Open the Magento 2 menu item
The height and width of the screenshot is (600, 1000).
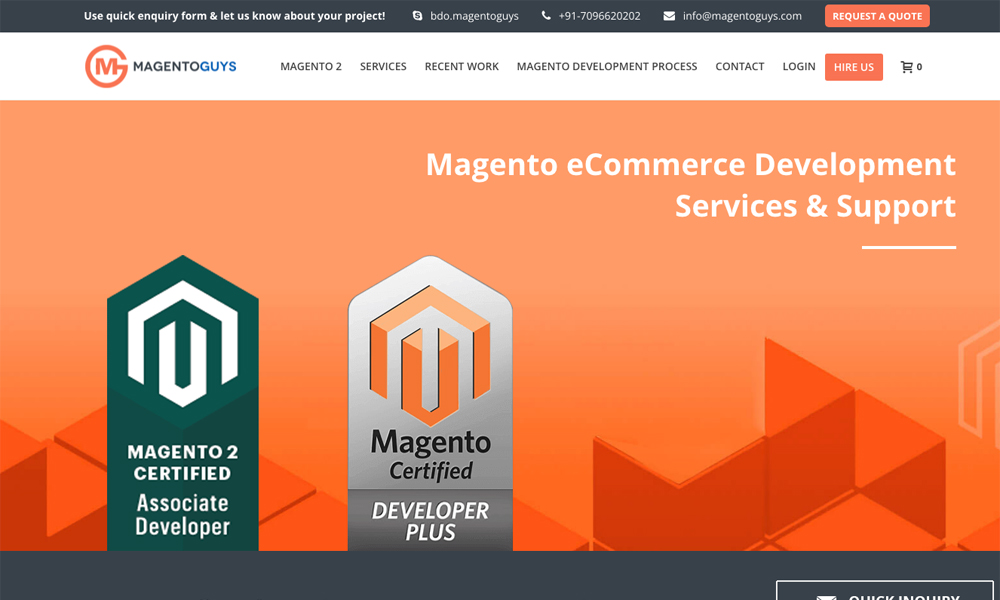[x=311, y=67]
